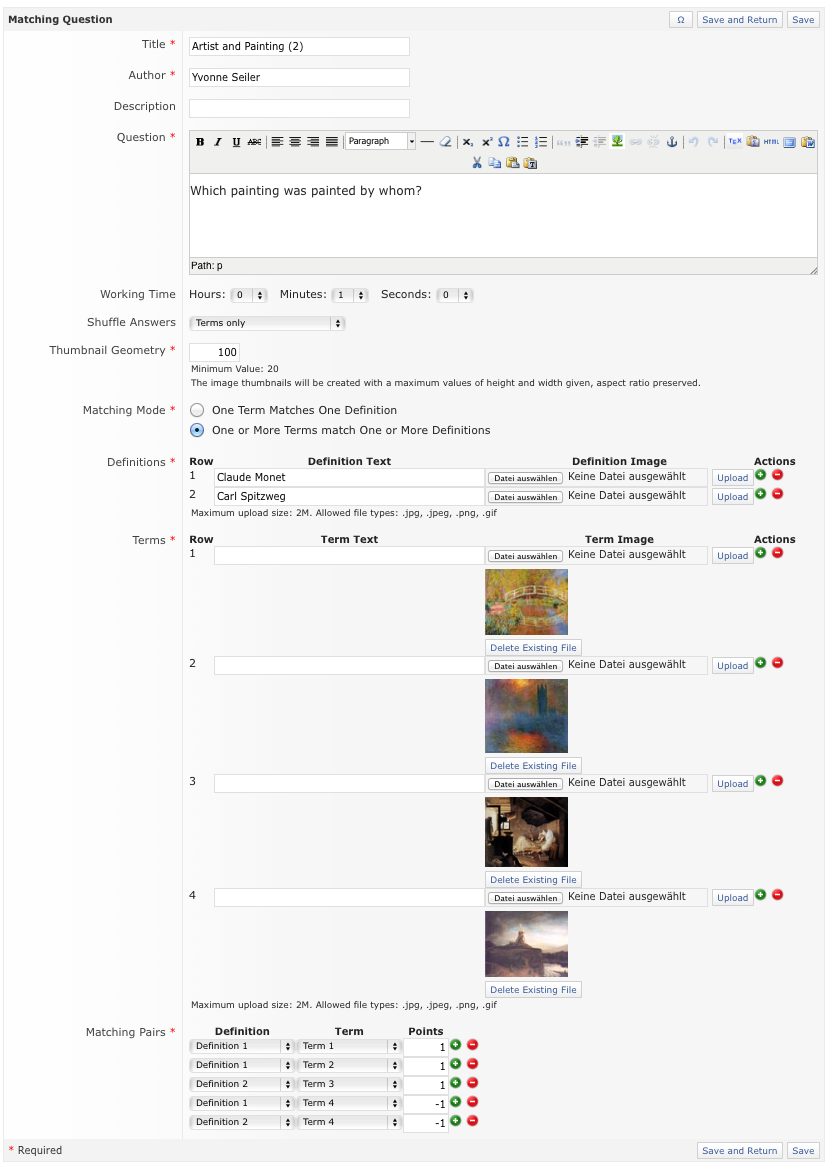Copy selection using copy icon
This screenshot has width=835, height=1170.
(495, 163)
